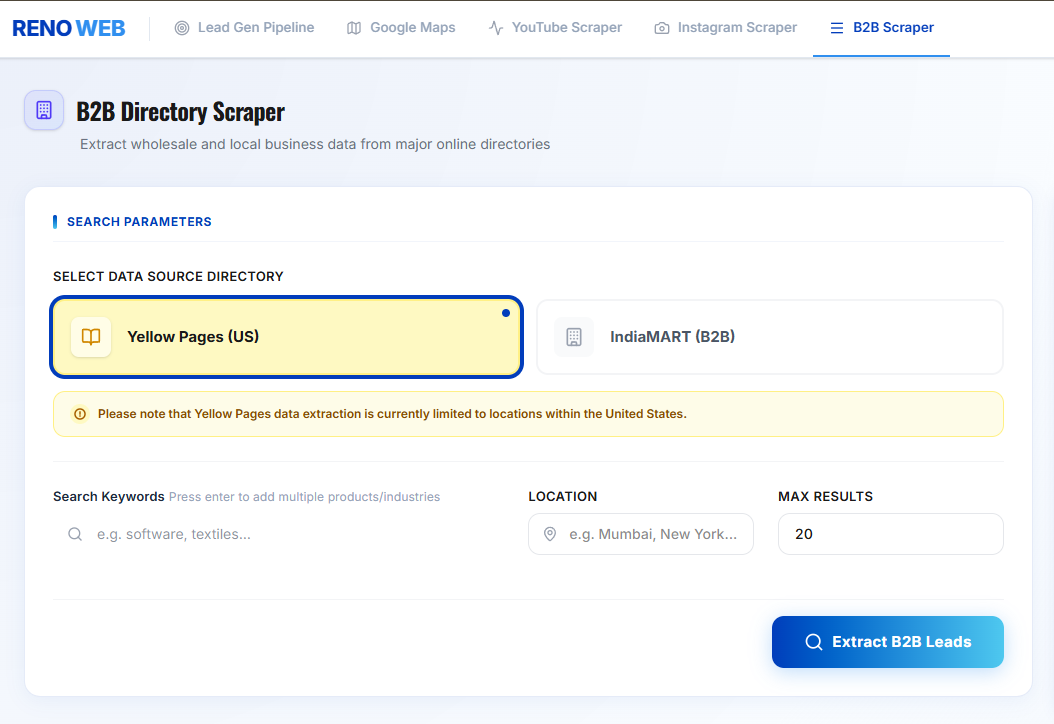This screenshot has width=1054, height=724.
Task: Click the map pin icon in Location
Action: click(550, 534)
